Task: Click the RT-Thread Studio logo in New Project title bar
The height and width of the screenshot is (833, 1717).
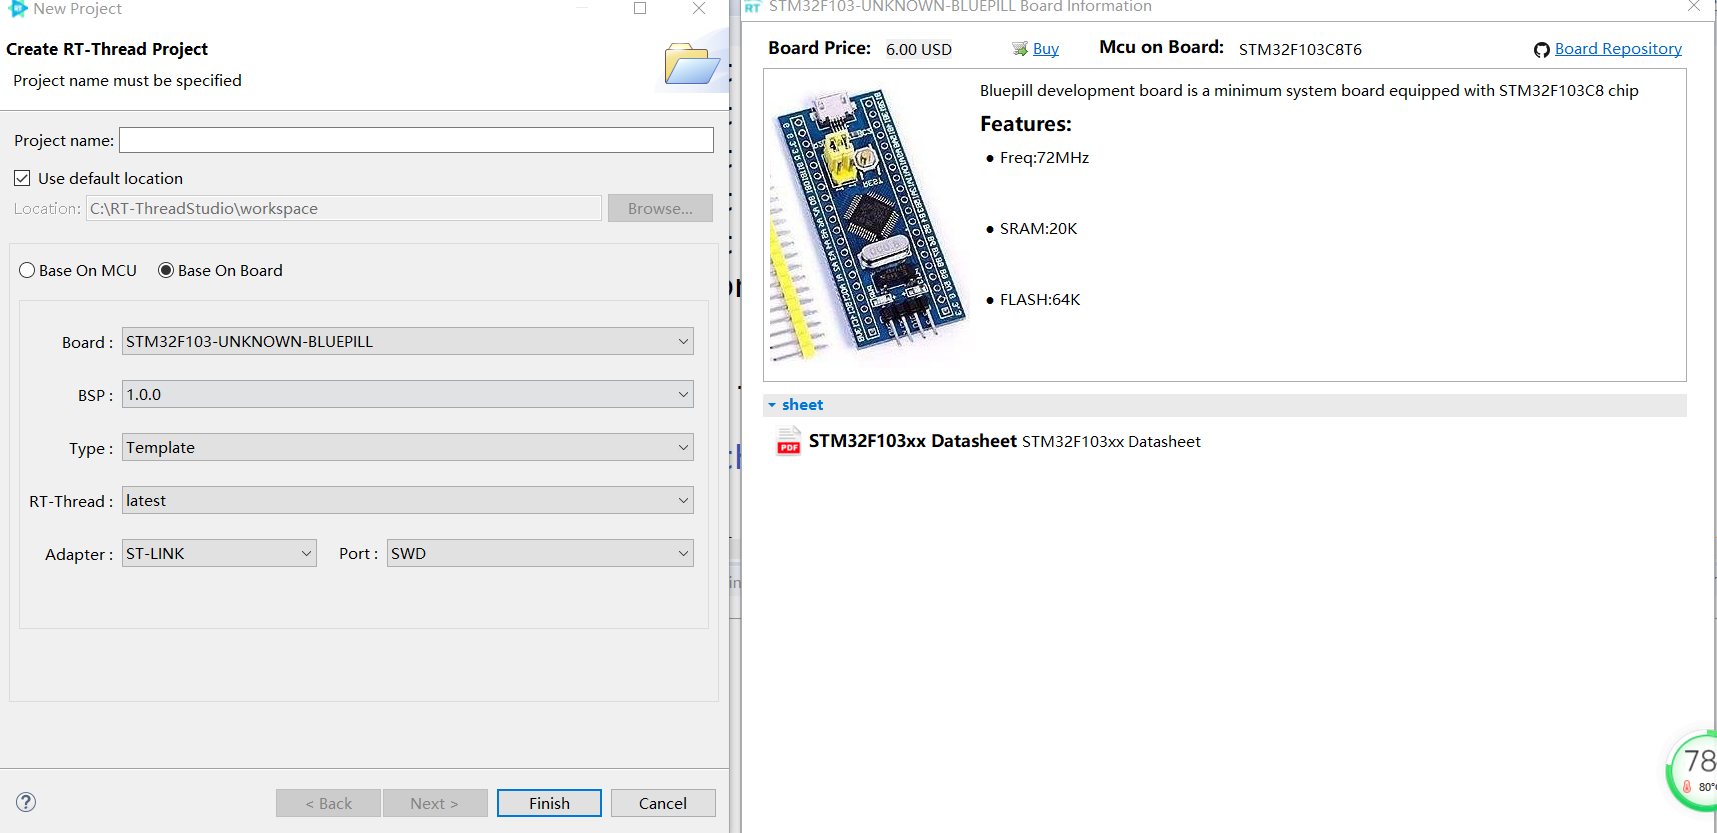Action: [x=18, y=8]
